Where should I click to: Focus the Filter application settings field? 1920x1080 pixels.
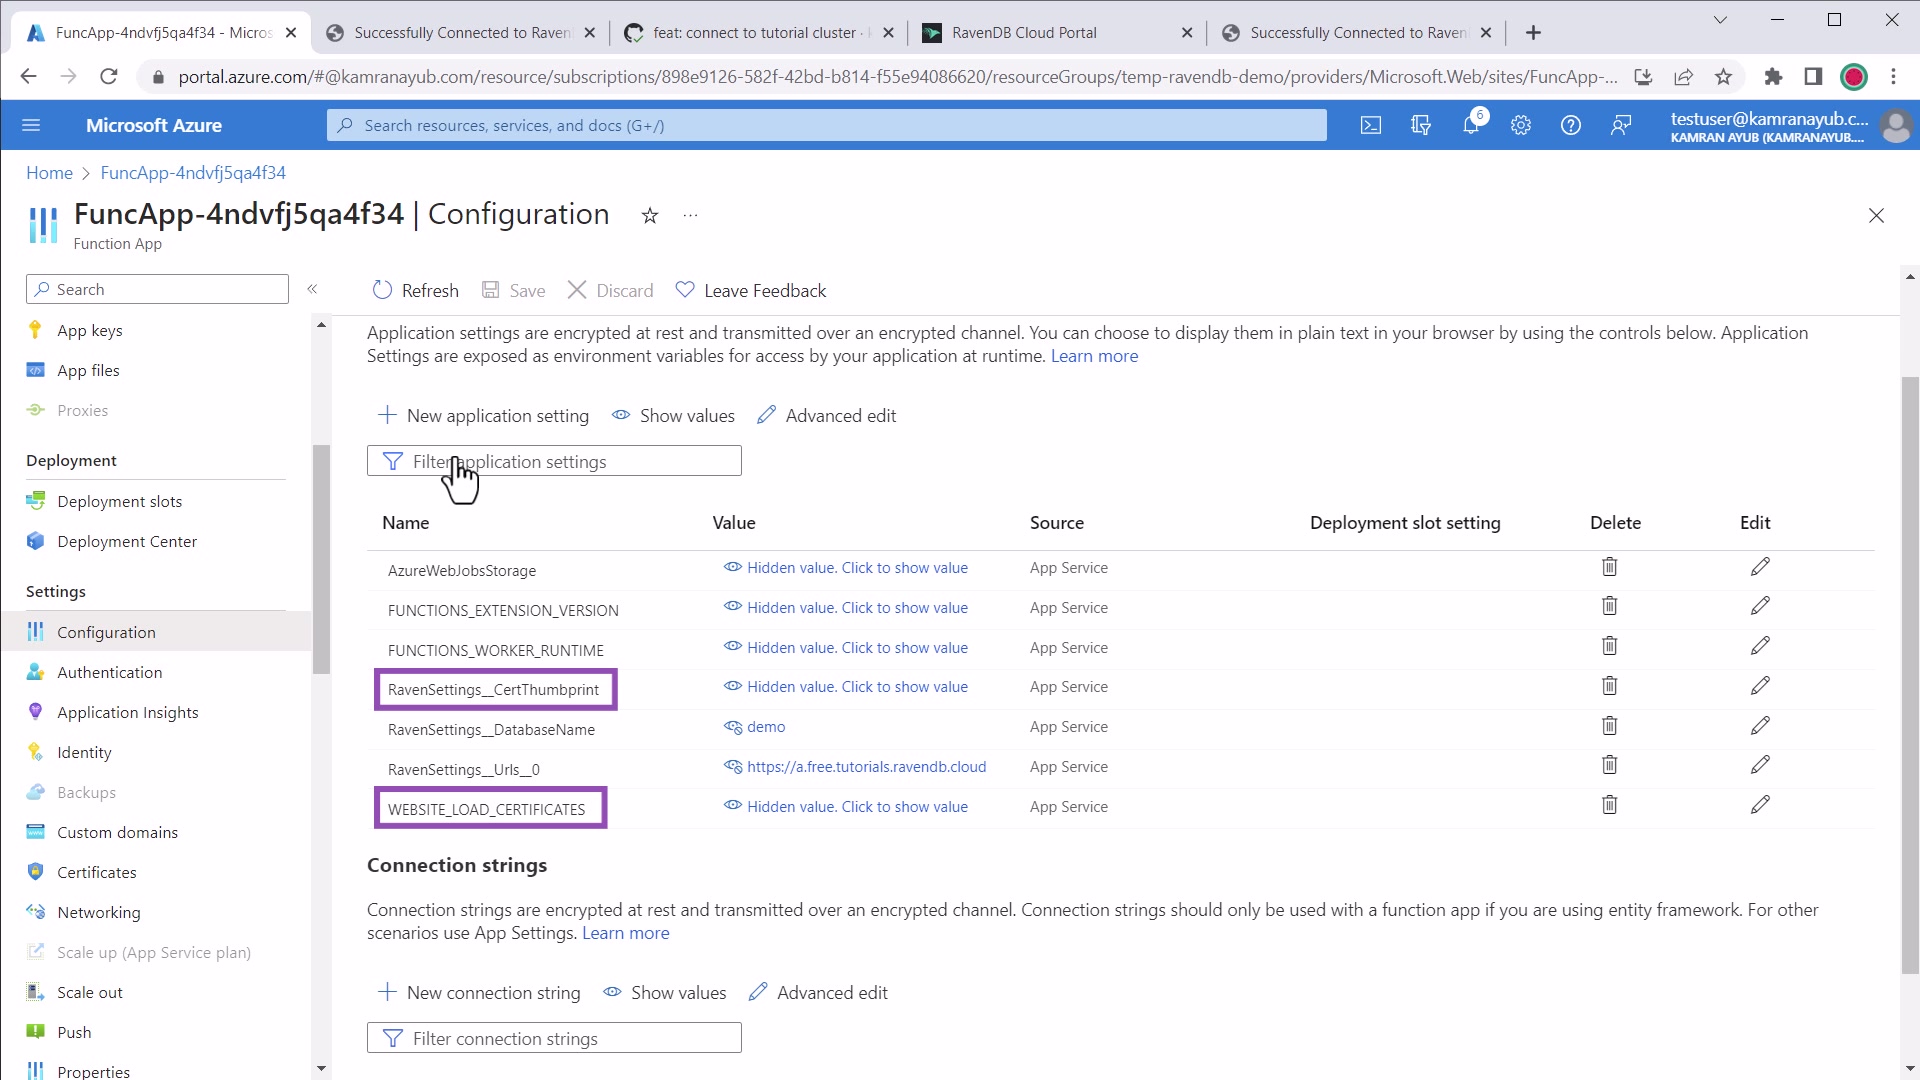[x=554, y=461]
